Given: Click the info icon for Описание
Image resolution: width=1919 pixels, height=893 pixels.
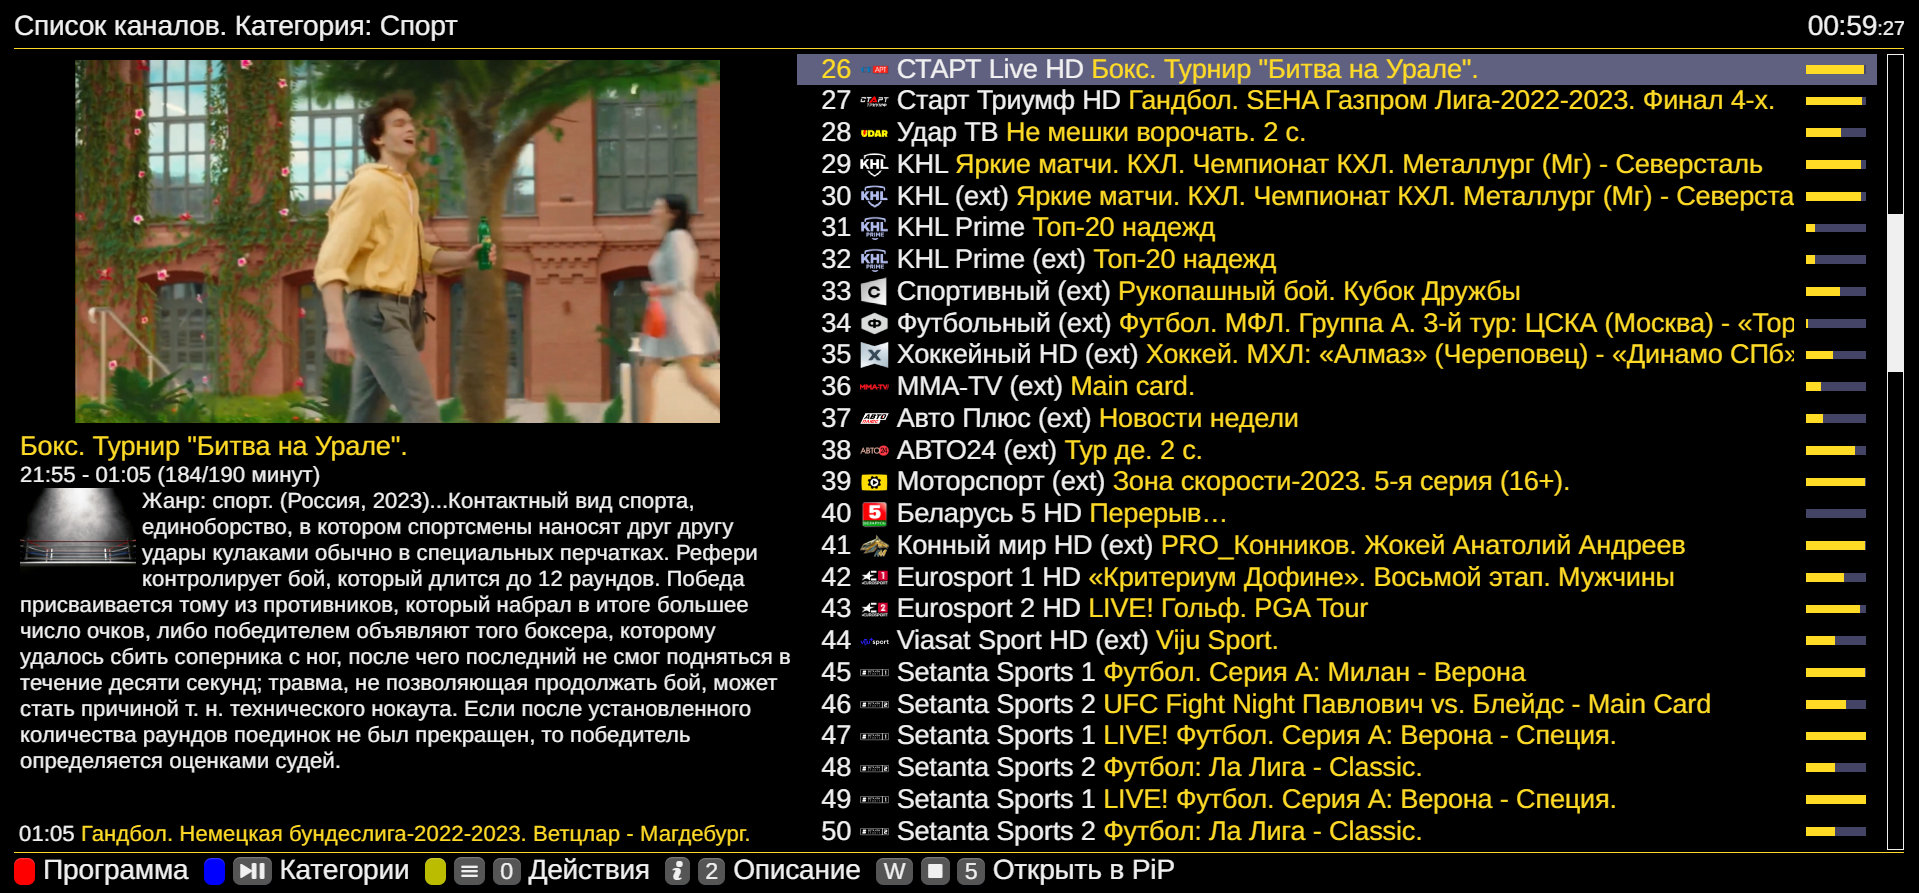Looking at the screenshot, I should (x=677, y=871).
